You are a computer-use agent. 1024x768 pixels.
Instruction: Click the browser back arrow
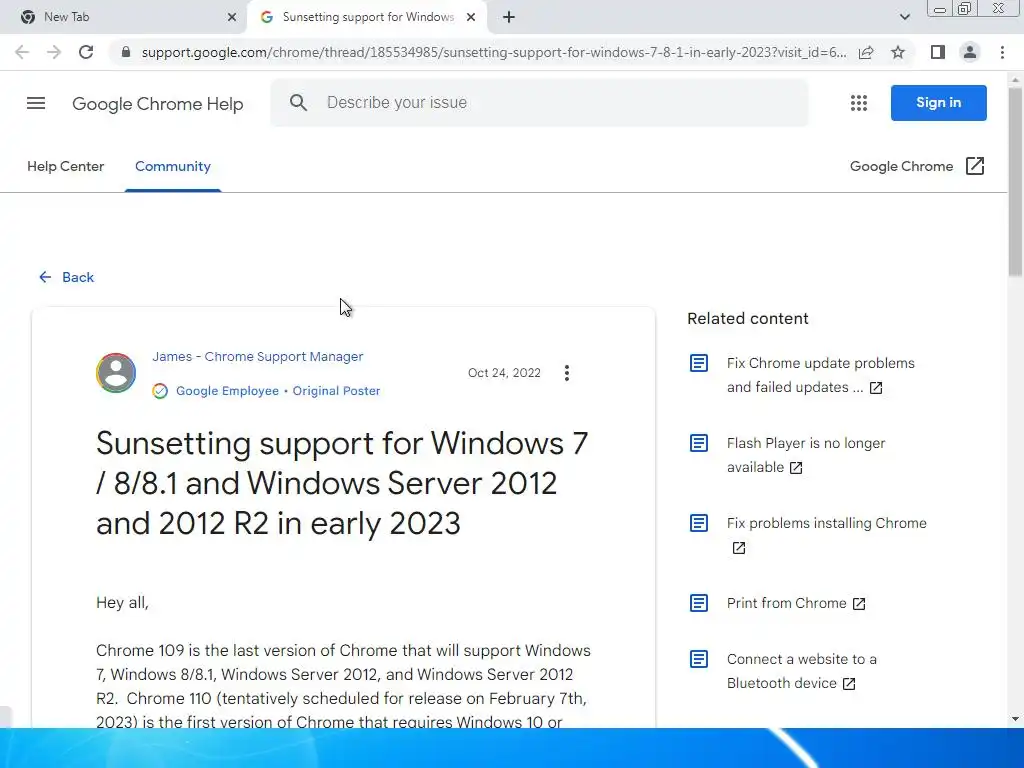coord(22,52)
